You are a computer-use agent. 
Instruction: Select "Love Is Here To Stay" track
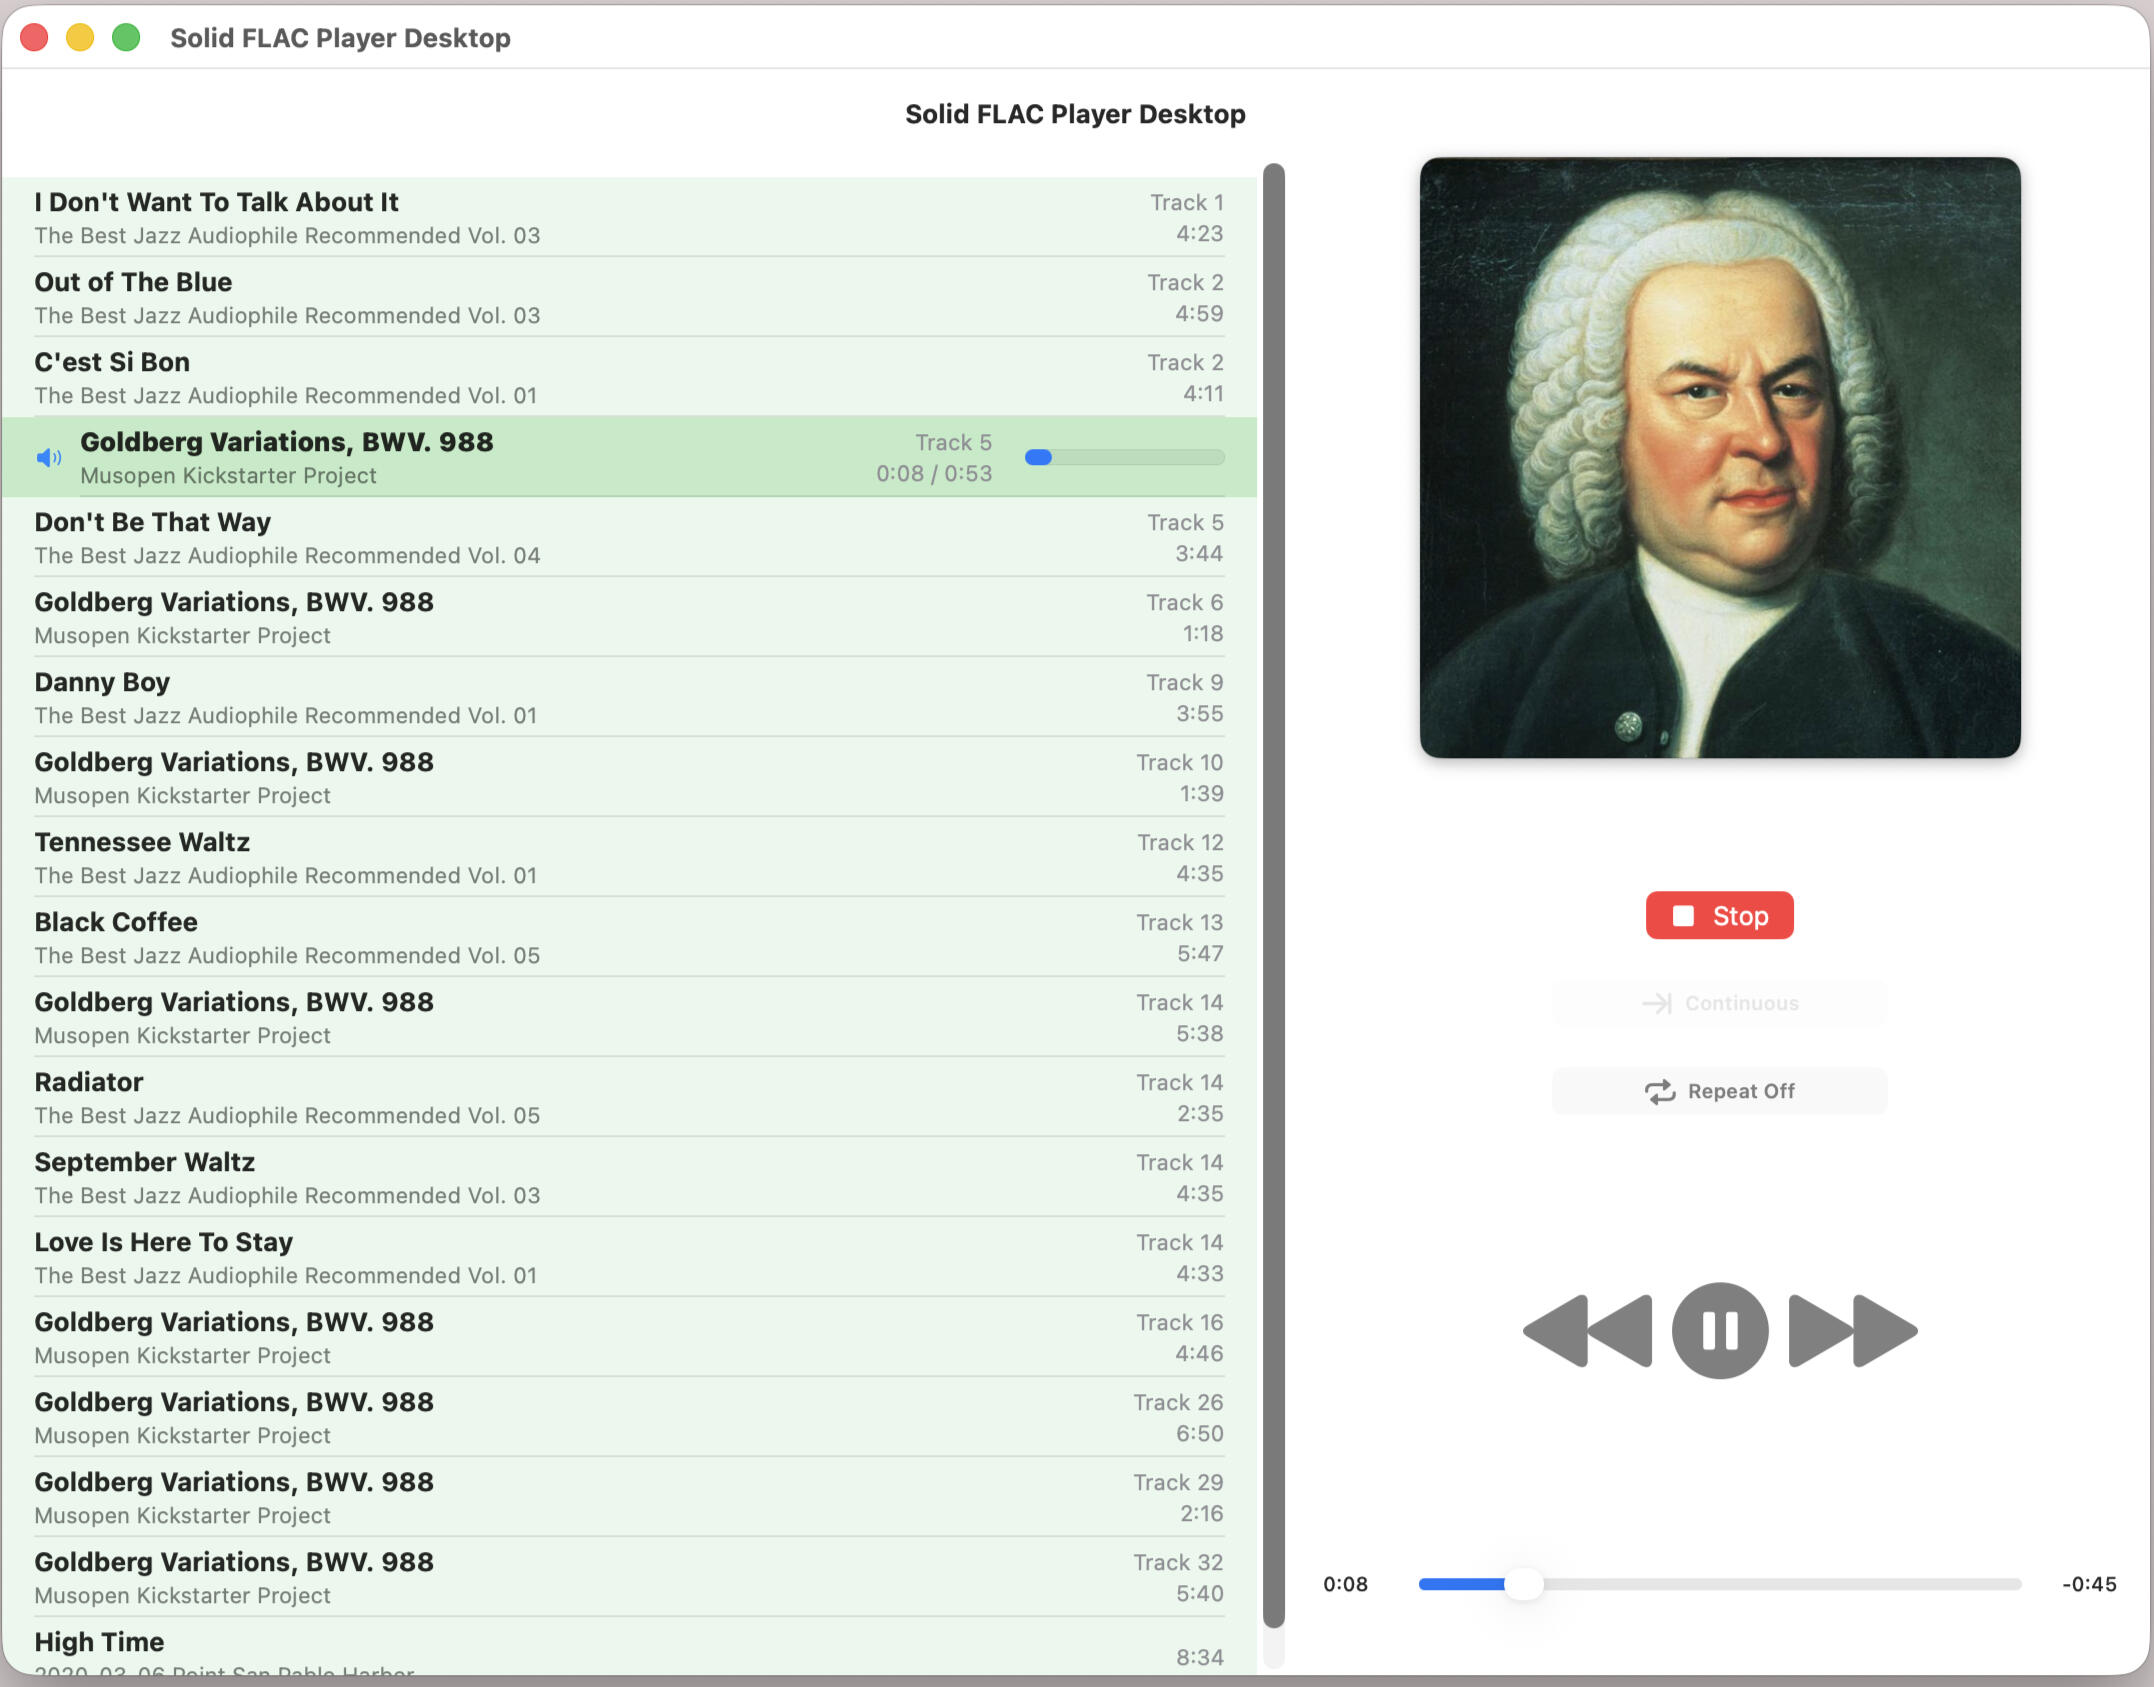629,1257
